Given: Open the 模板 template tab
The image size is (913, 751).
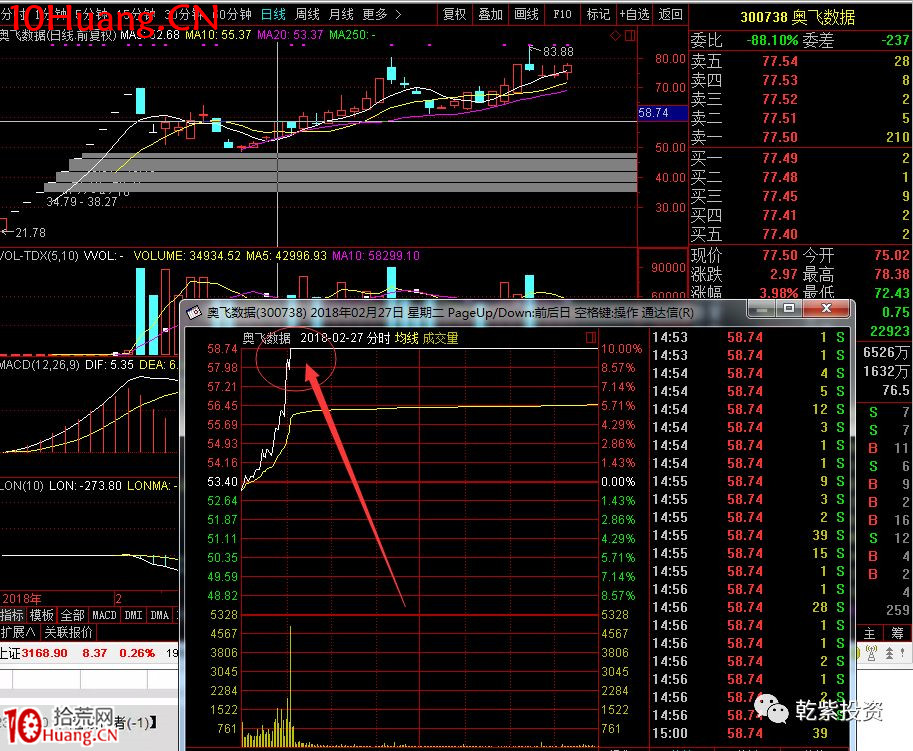Looking at the screenshot, I should point(42,615).
